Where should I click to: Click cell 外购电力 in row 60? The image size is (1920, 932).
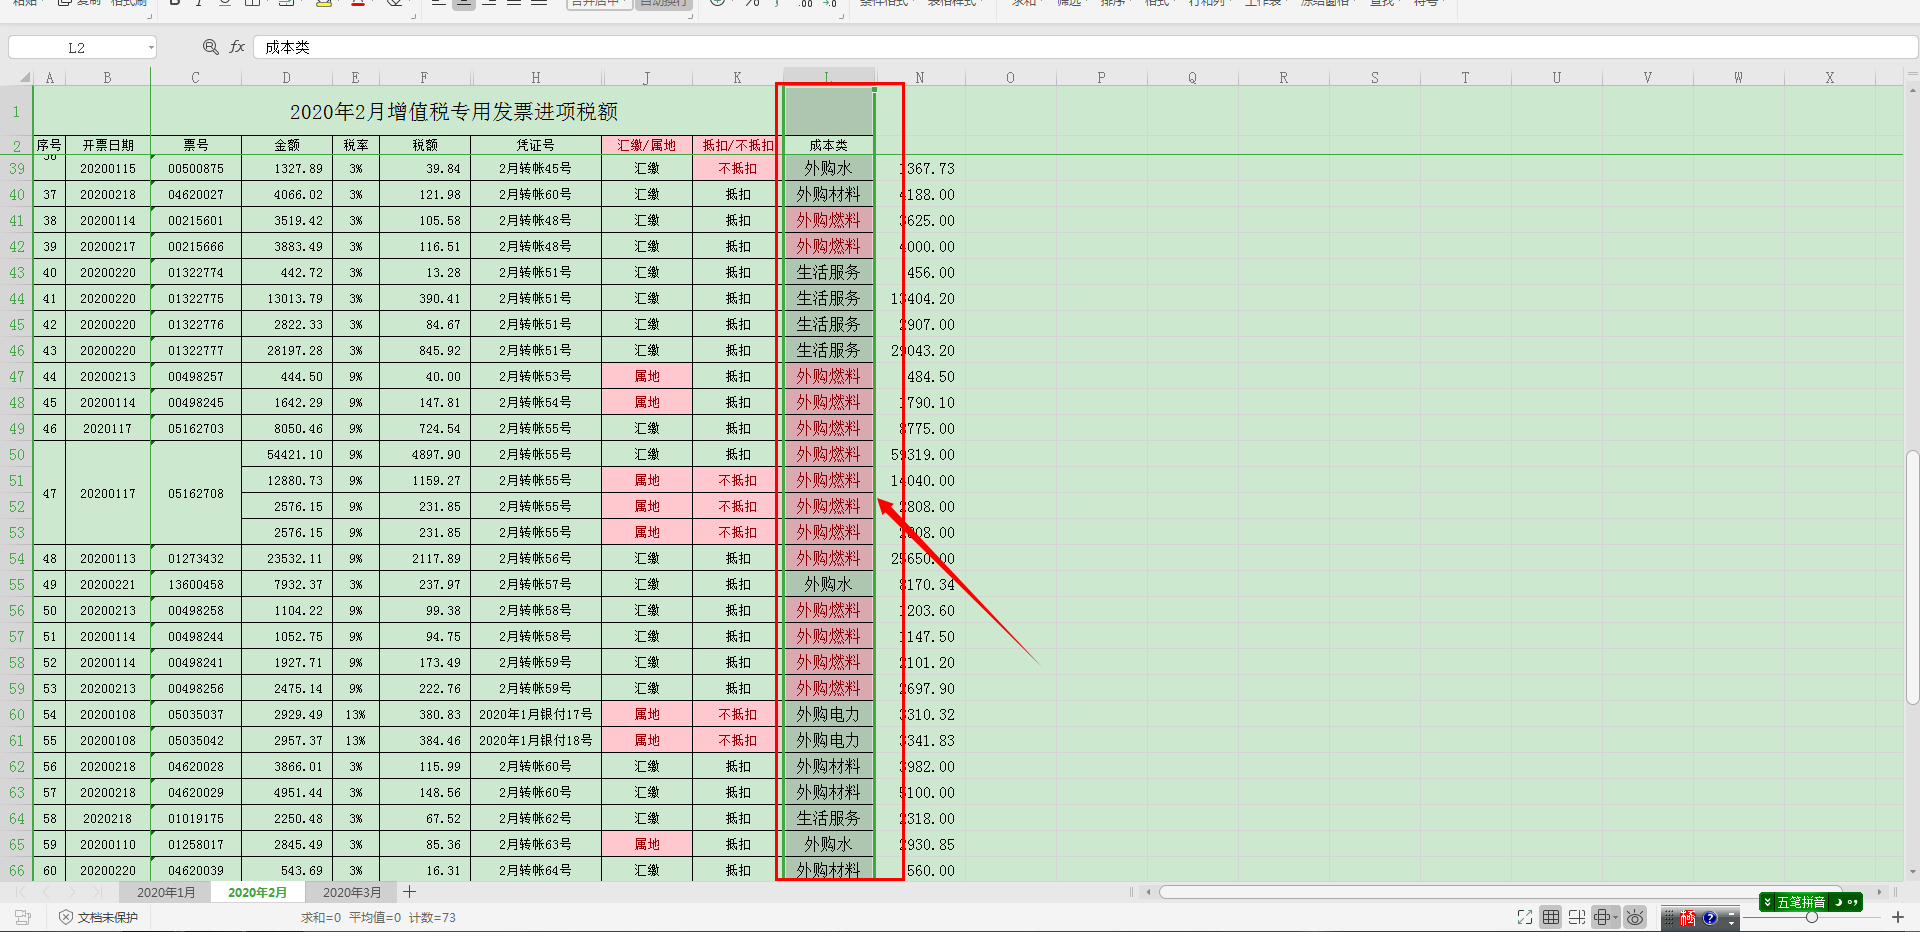point(828,715)
